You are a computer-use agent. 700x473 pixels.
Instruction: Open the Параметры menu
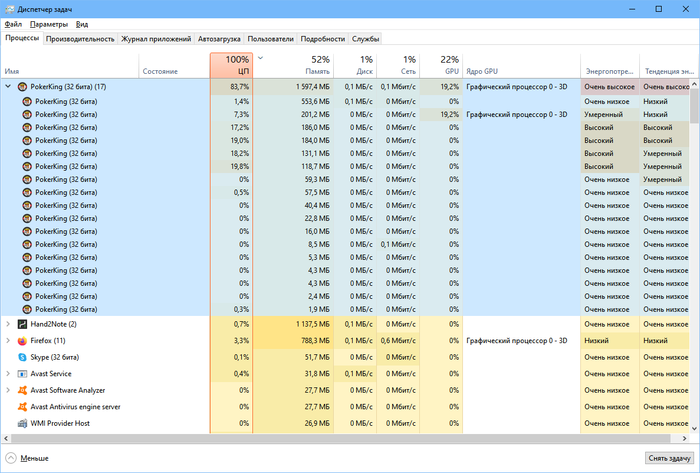[49, 24]
